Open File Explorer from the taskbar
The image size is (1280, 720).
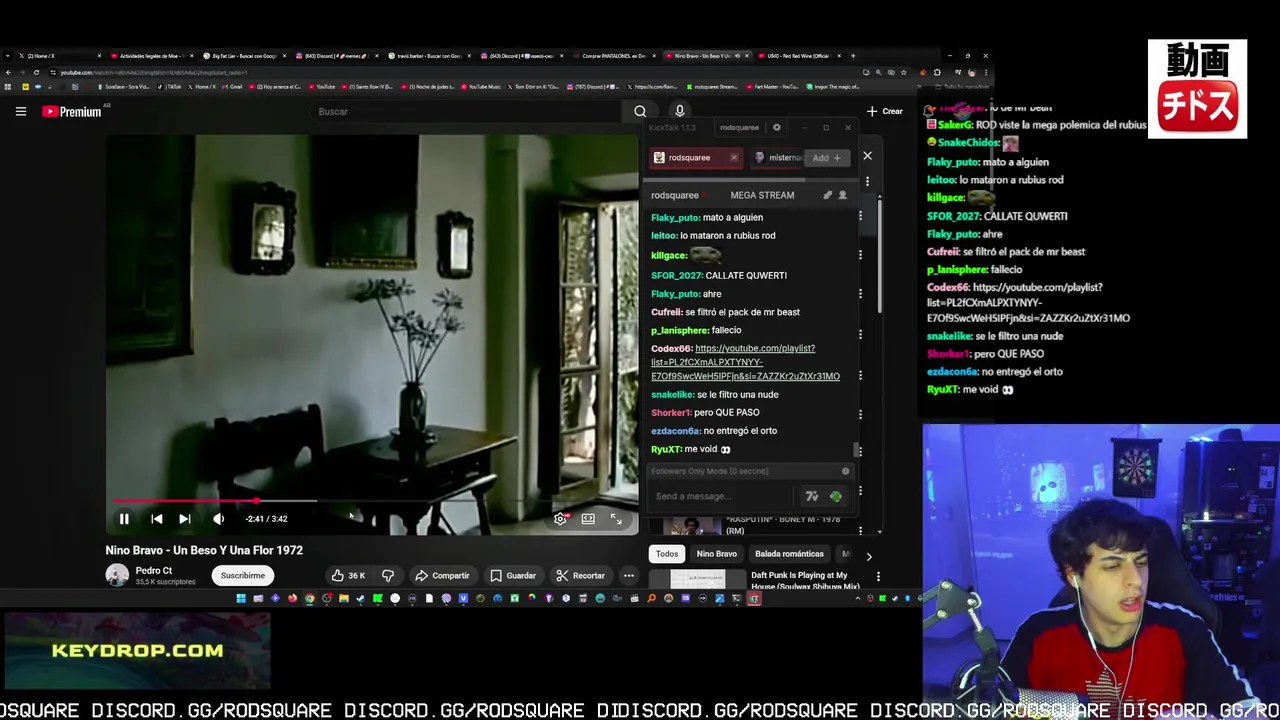pos(343,598)
